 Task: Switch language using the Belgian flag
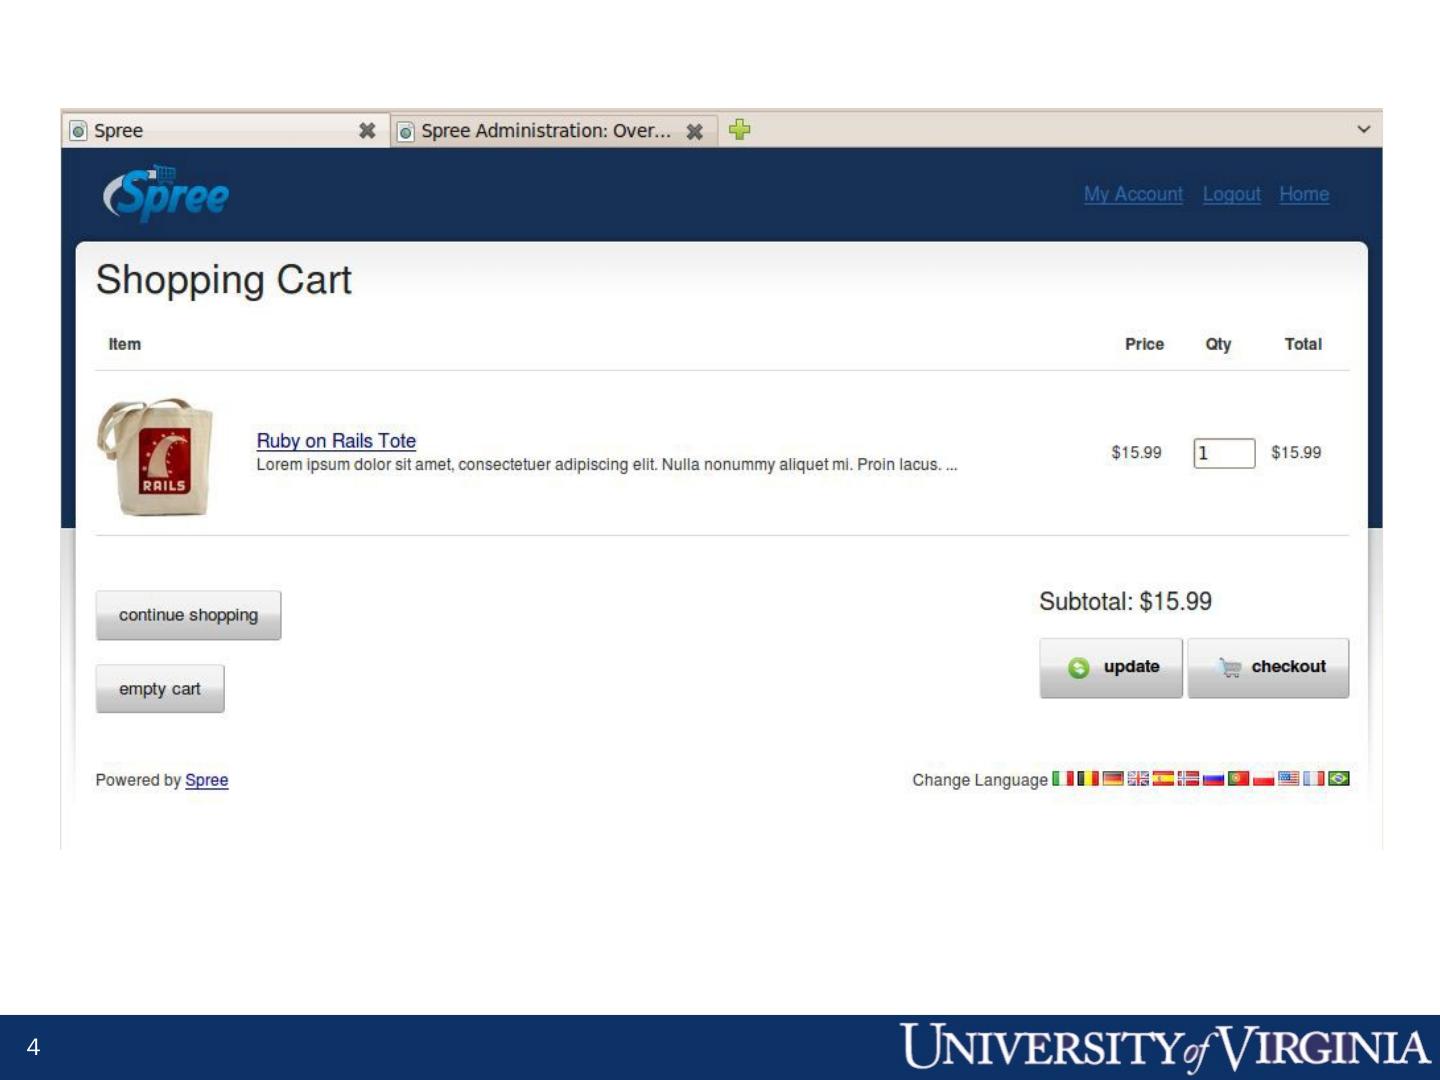click(1088, 778)
